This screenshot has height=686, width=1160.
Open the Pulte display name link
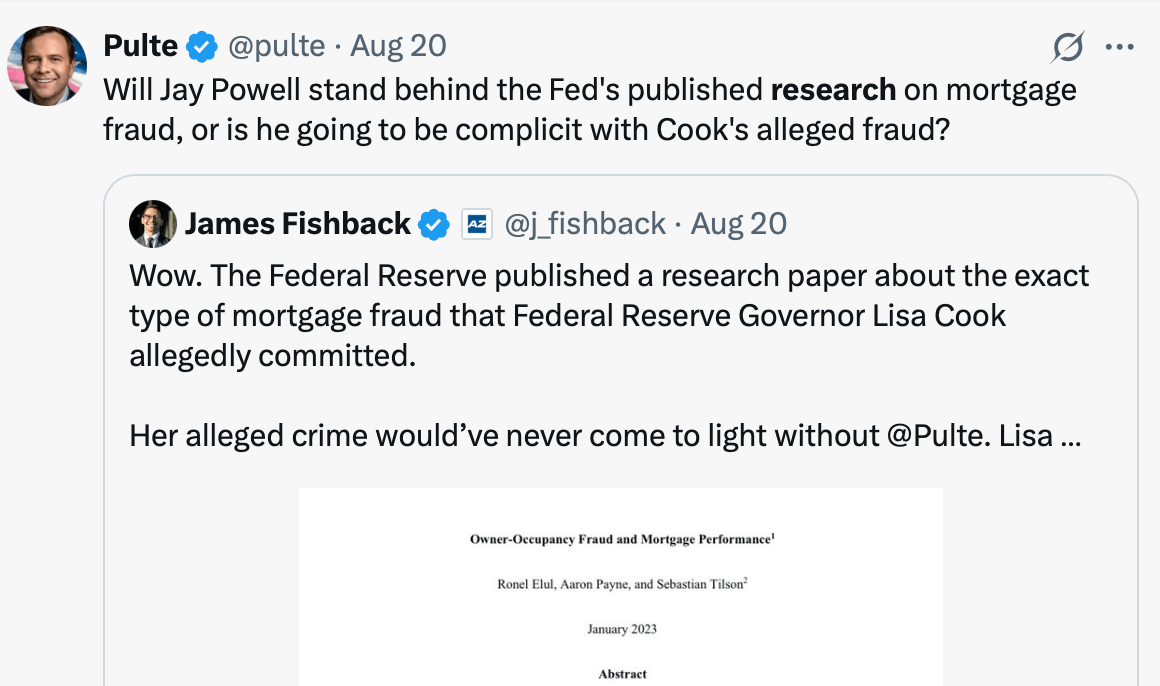click(x=141, y=46)
